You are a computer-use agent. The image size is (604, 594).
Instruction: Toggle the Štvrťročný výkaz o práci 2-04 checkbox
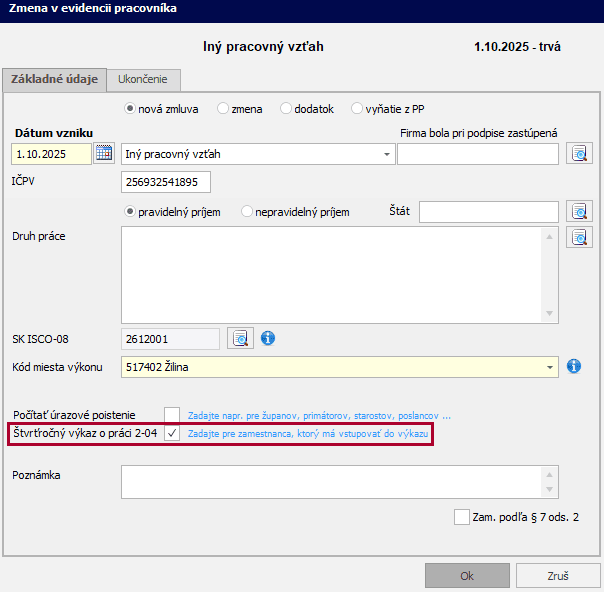coord(173,434)
